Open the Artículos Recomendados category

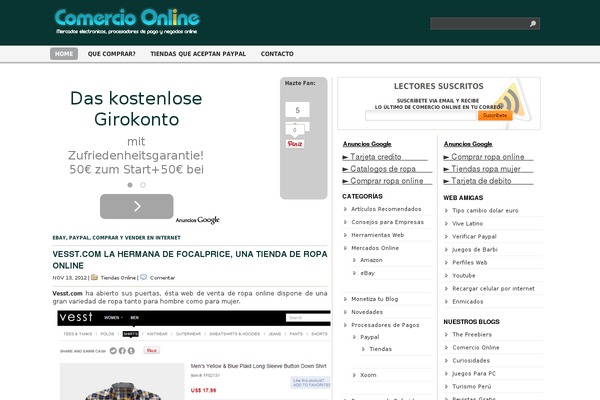pyautogui.click(x=386, y=209)
